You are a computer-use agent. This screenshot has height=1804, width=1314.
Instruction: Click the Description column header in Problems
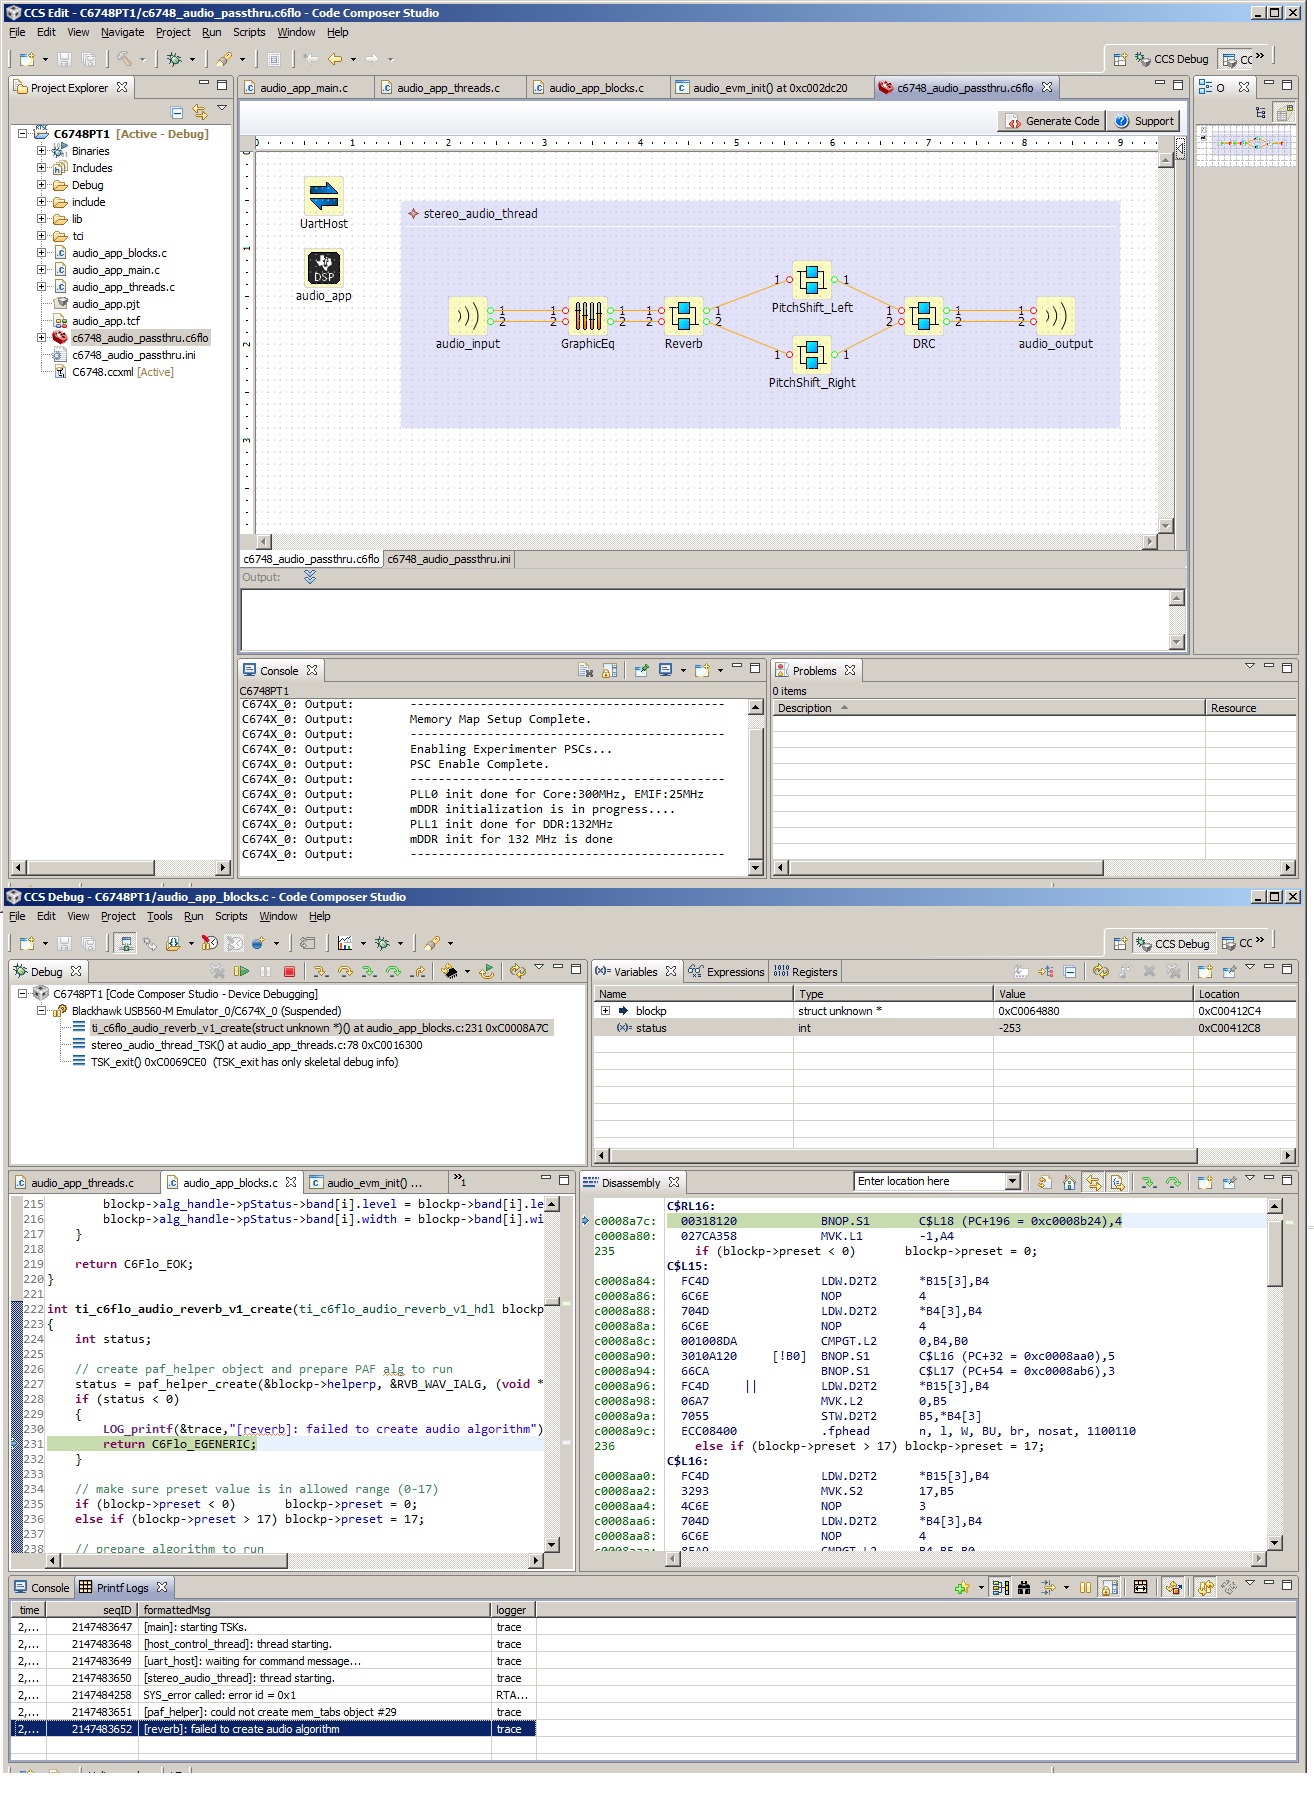[988, 708]
